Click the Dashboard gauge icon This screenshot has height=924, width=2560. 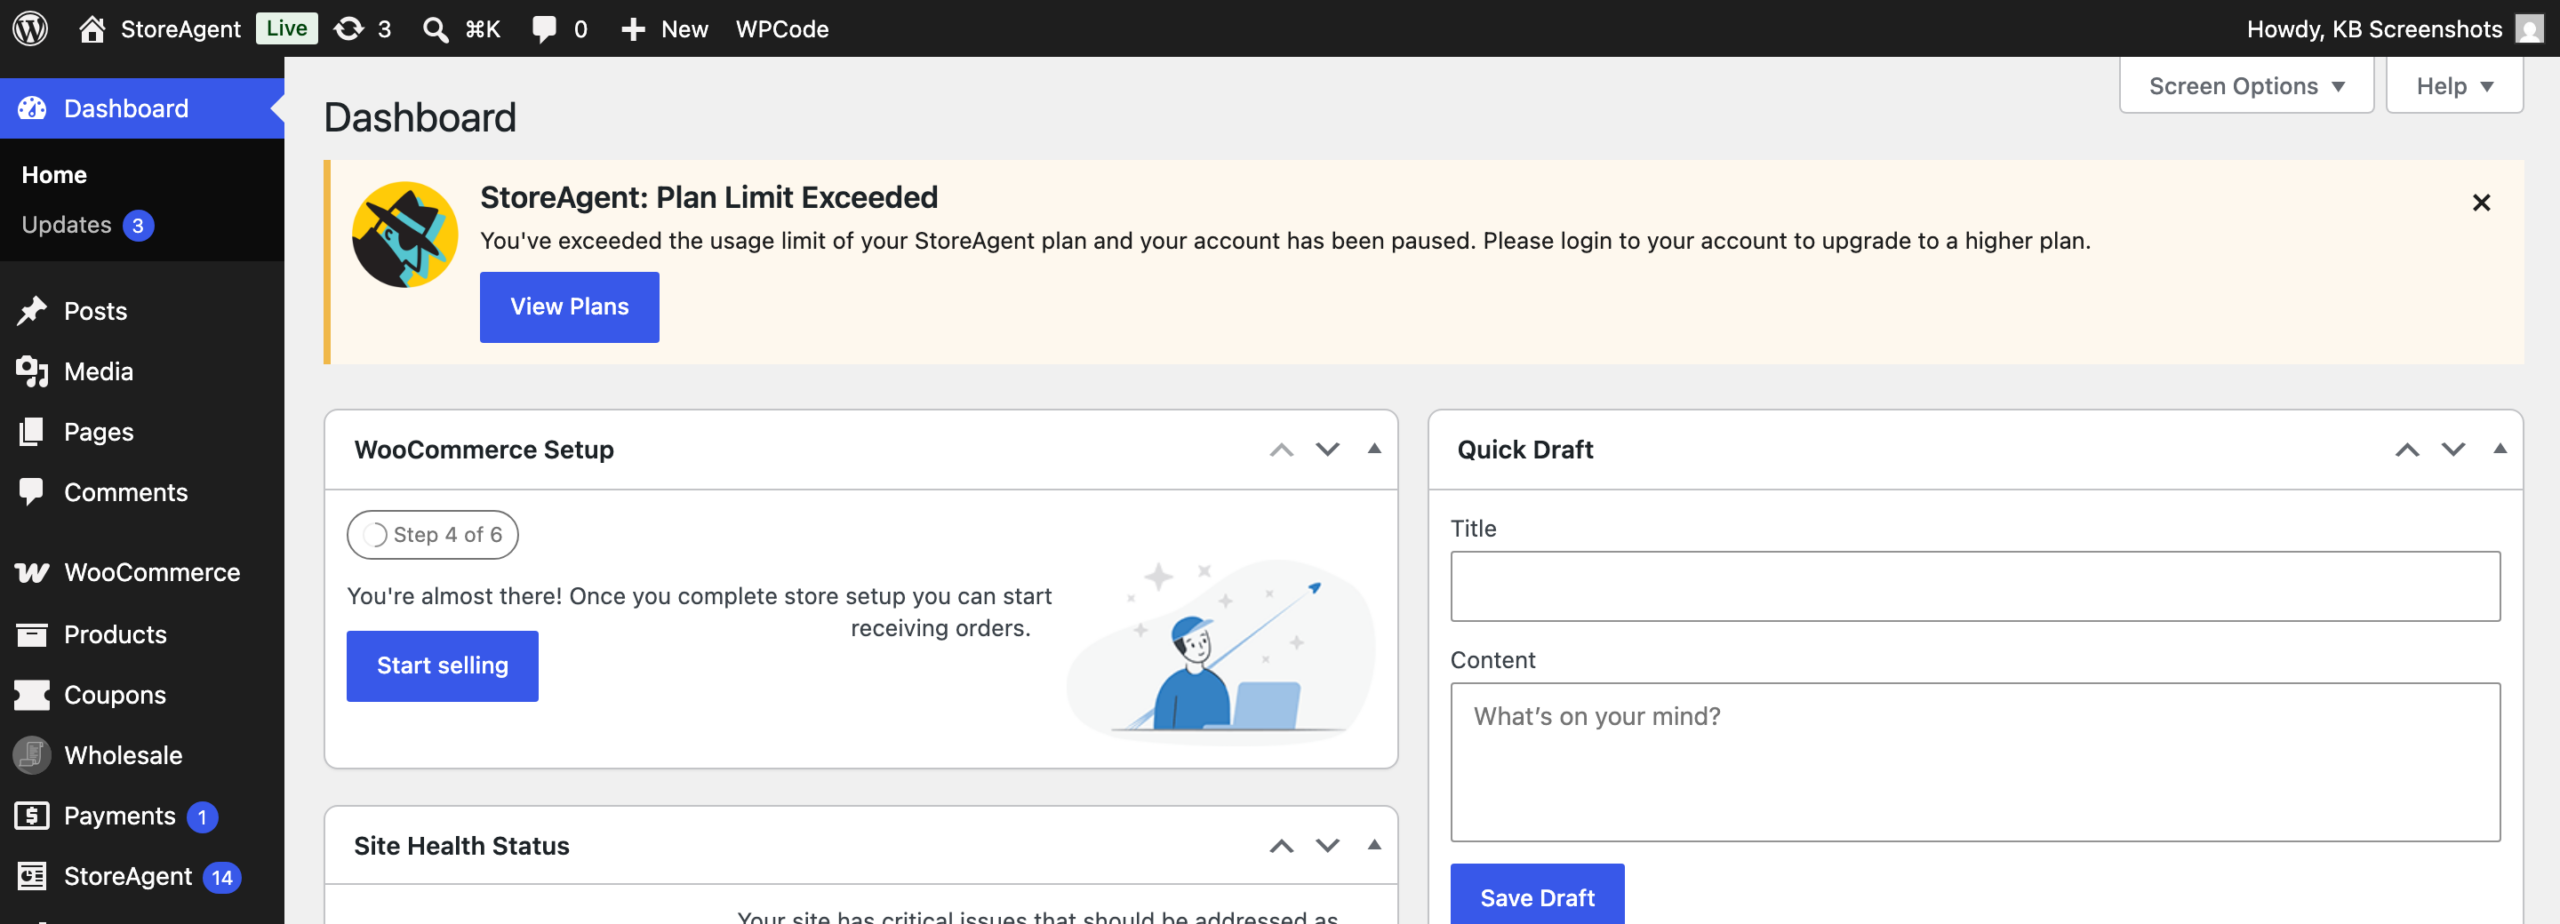[x=32, y=108]
